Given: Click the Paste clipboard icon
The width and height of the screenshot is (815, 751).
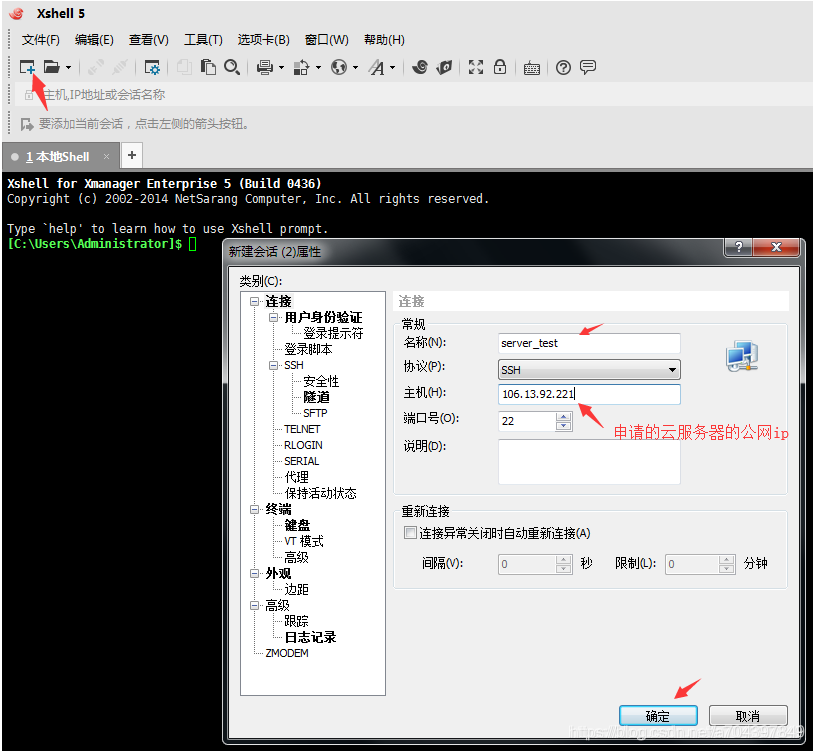Looking at the screenshot, I should click(x=208, y=67).
